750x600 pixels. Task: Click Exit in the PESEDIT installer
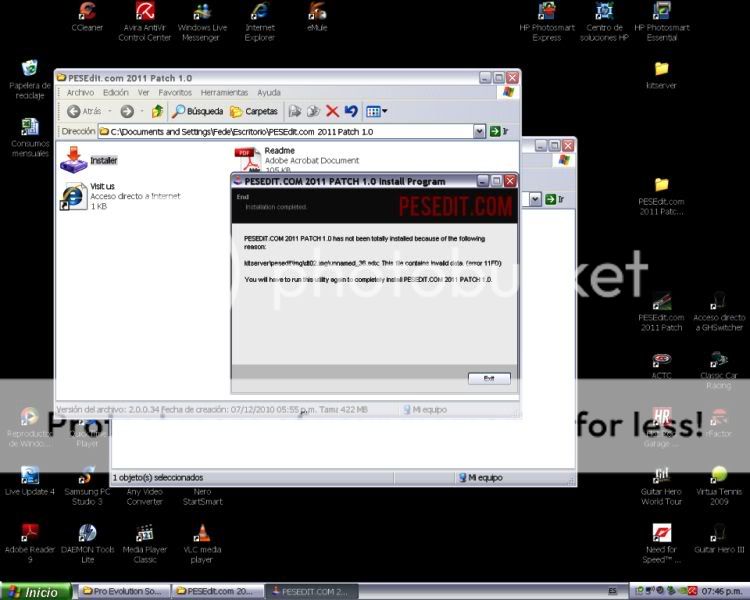pos(489,378)
